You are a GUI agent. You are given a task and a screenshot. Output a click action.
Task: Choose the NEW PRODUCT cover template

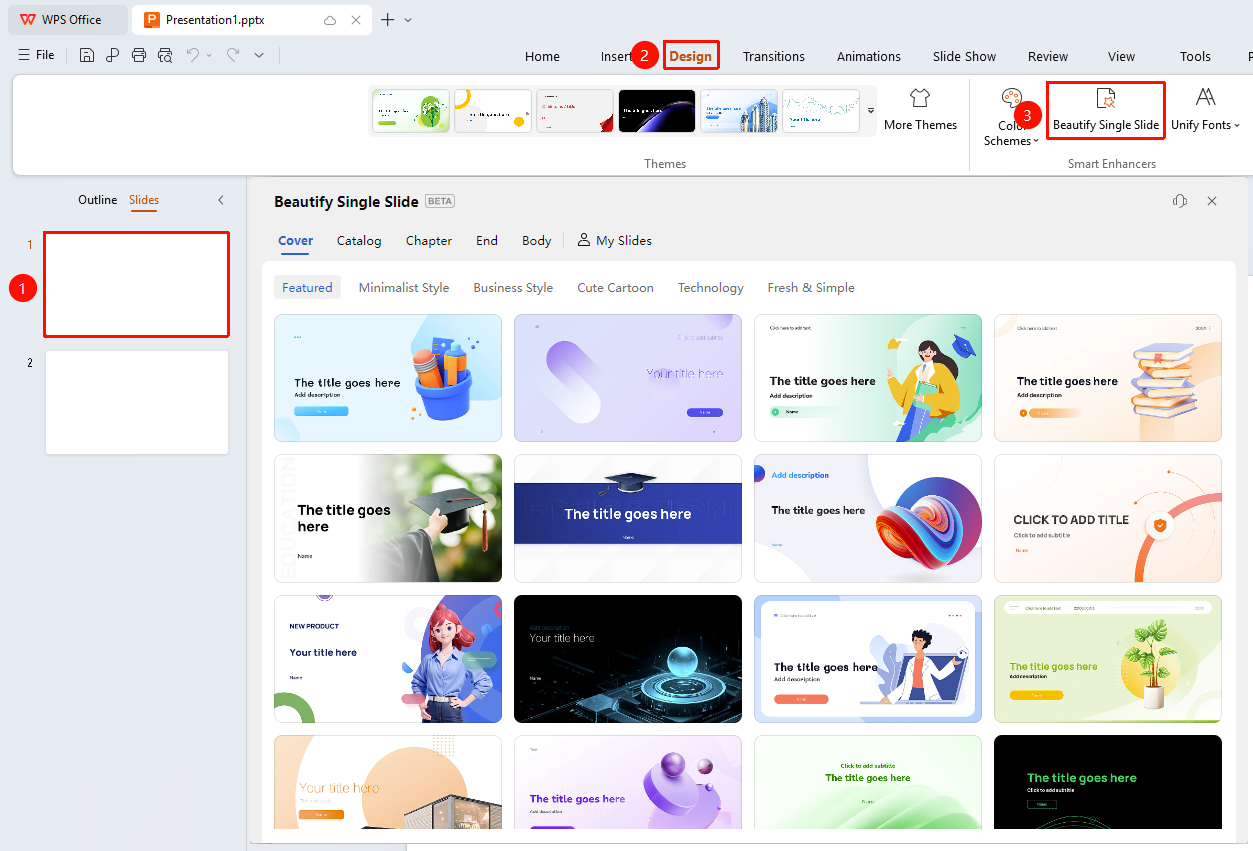point(388,659)
